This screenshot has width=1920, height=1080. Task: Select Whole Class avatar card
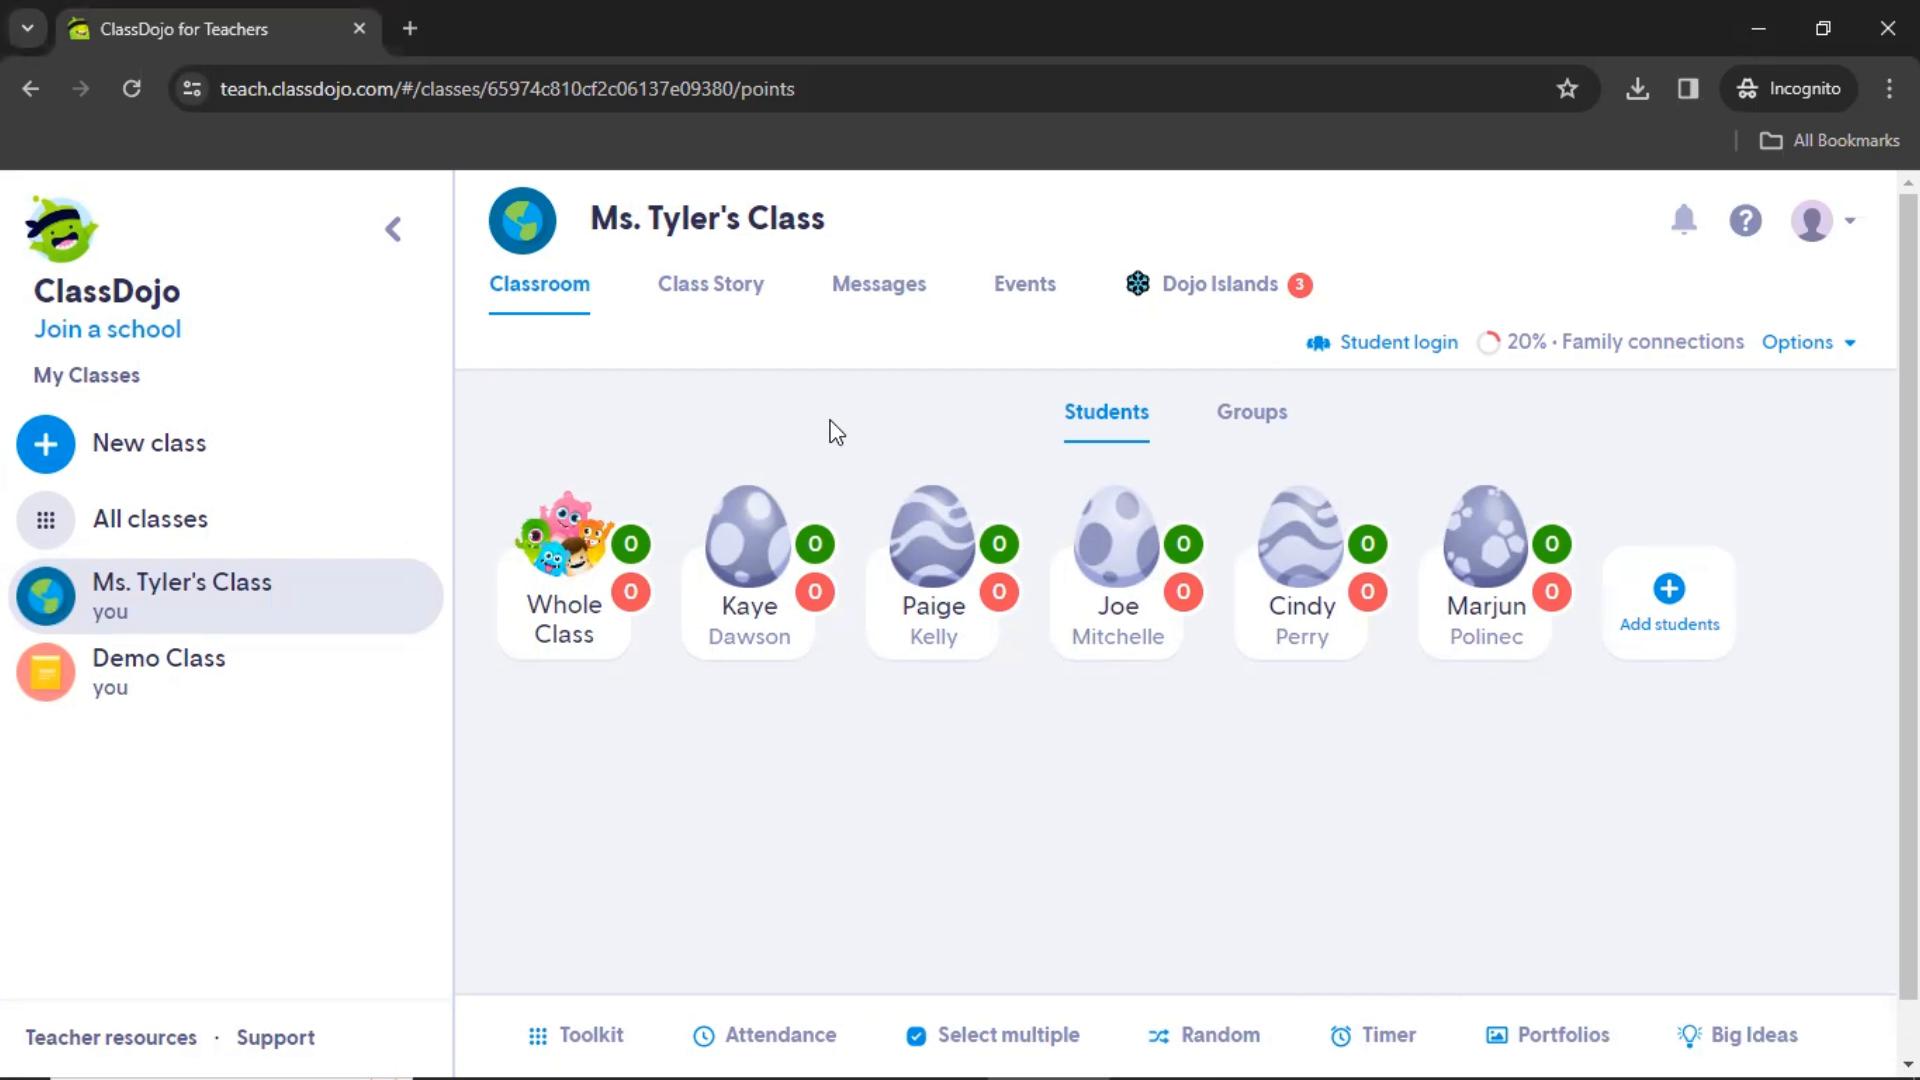564,568
